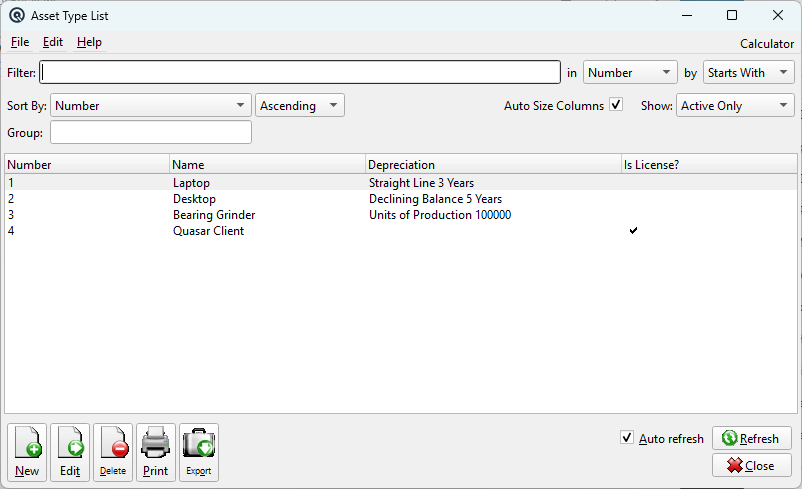This screenshot has width=802, height=489.
Task: Open the 'Ascending' sort order dropdown
Action: 300,105
